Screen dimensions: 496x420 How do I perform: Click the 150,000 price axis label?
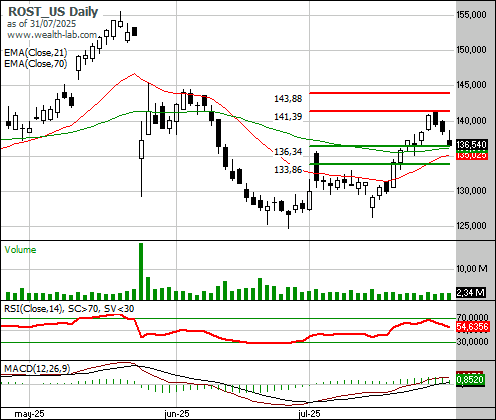point(471,50)
